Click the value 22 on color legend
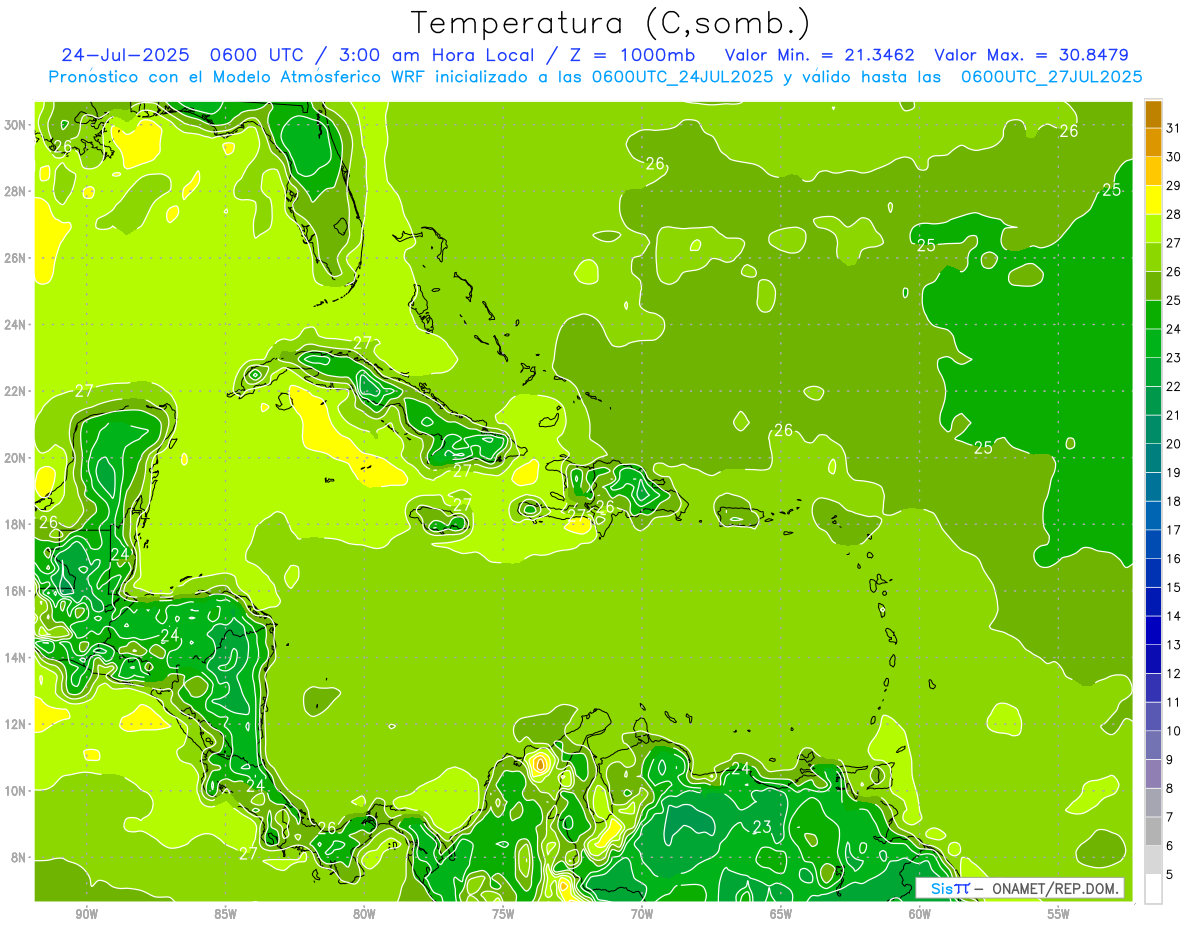The height and width of the screenshot is (927, 1200). click(x=1174, y=386)
